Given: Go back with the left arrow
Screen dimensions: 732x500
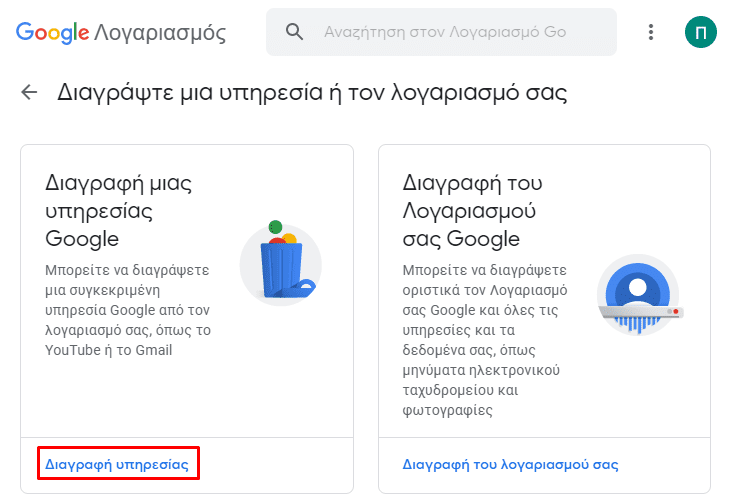Looking at the screenshot, I should coord(29,92).
